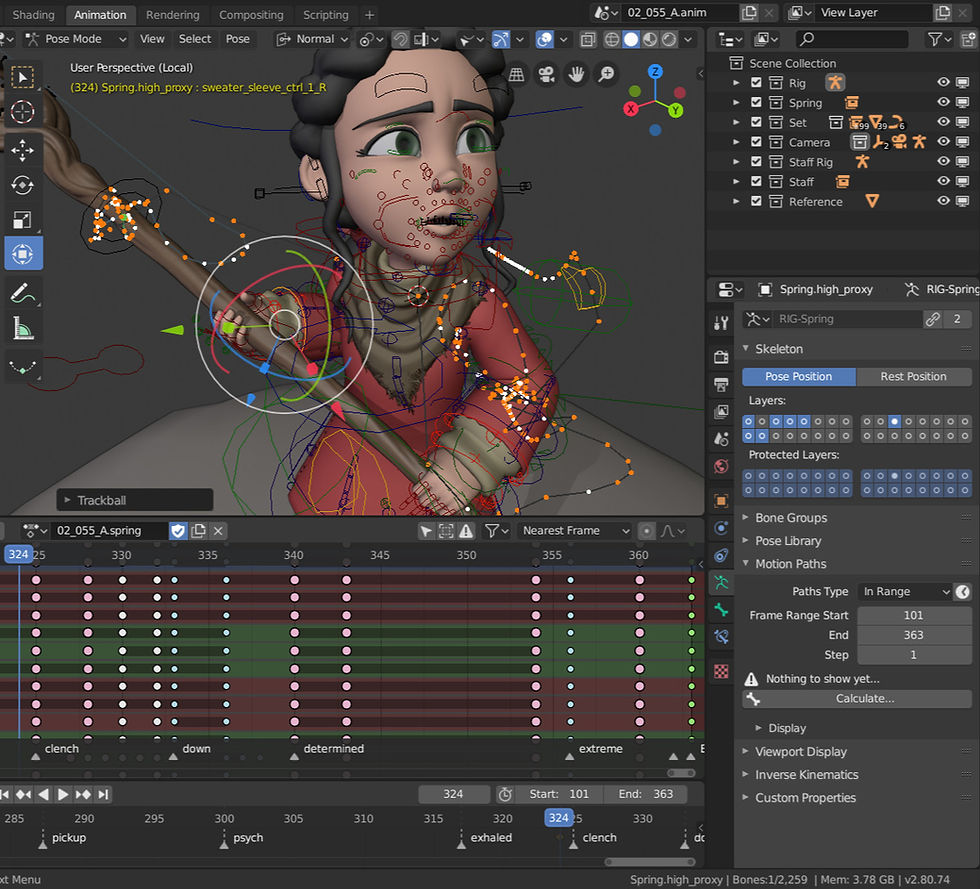Select the Annotate pencil tool
Screen dimensions: 980x889
tap(23, 293)
